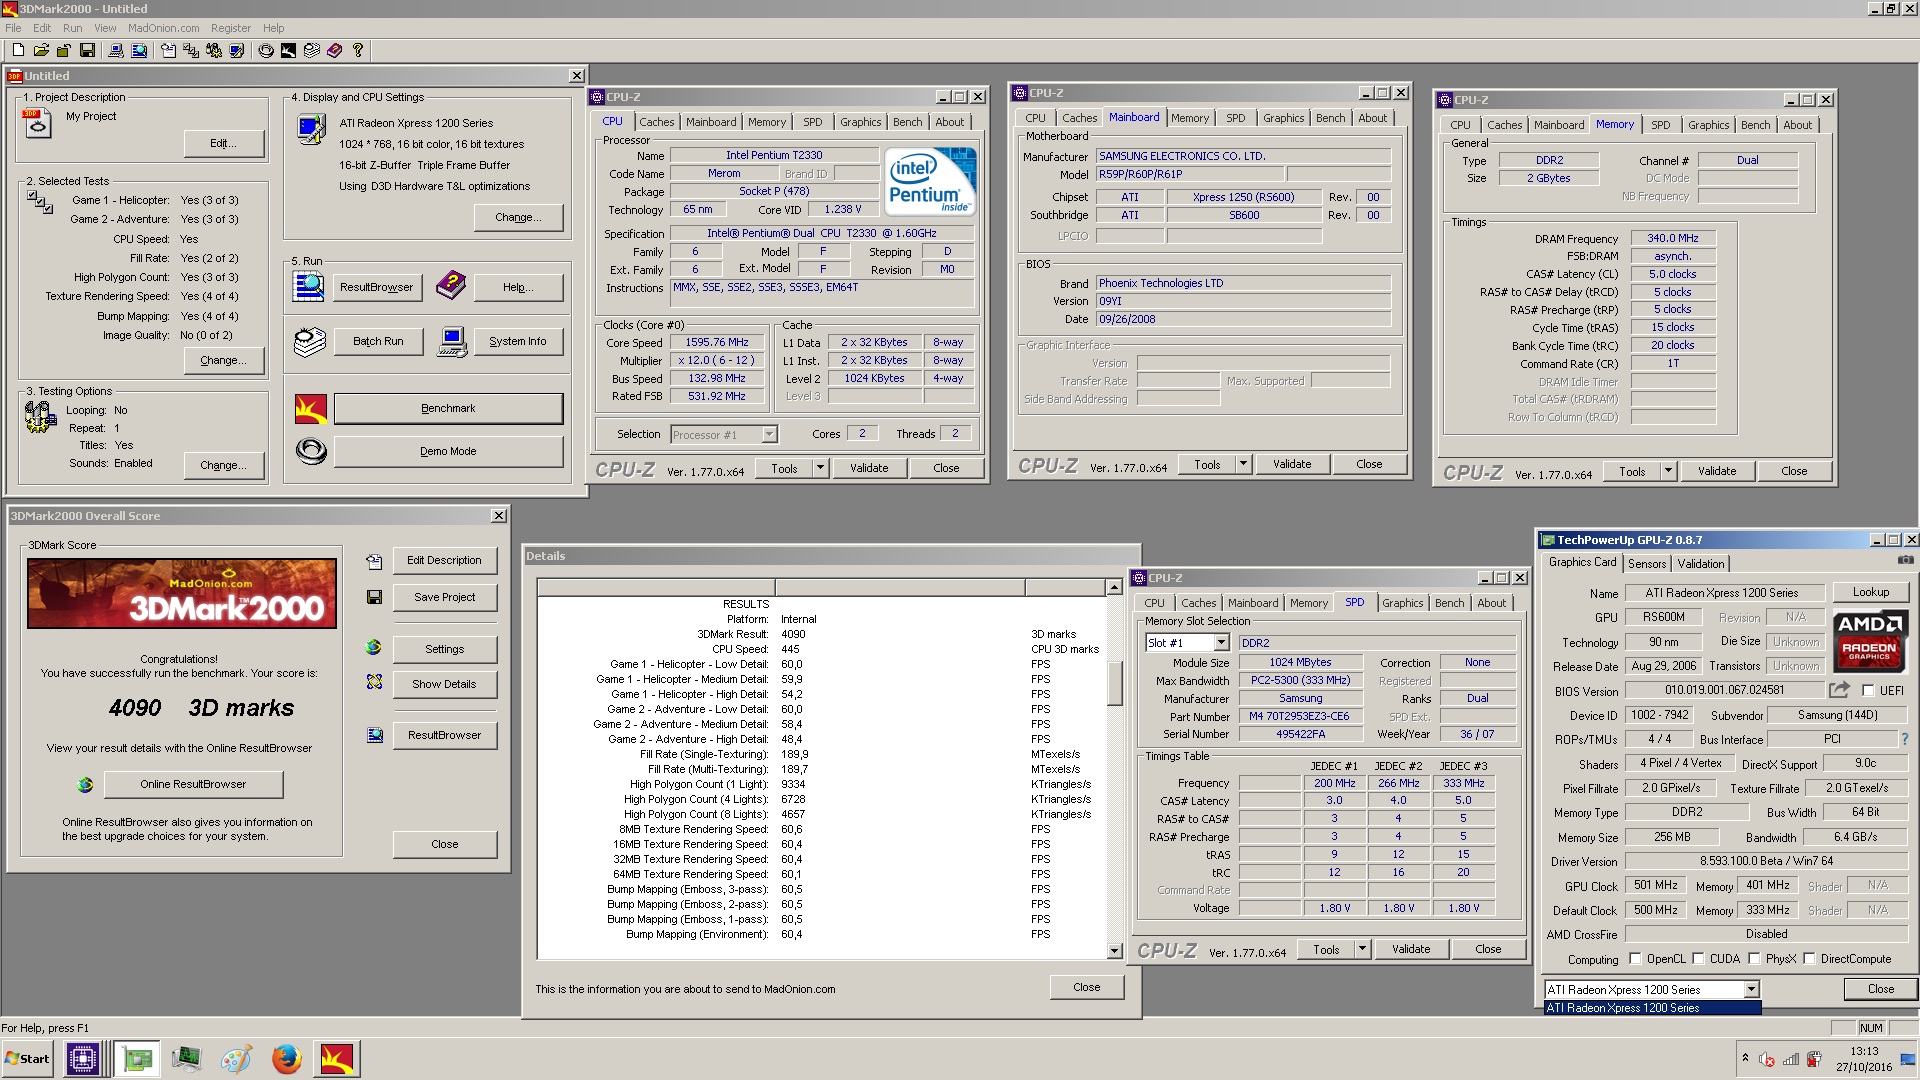This screenshot has height=1080, width=1920.
Task: Click Show Details button in Overall Score
Action: click(444, 684)
